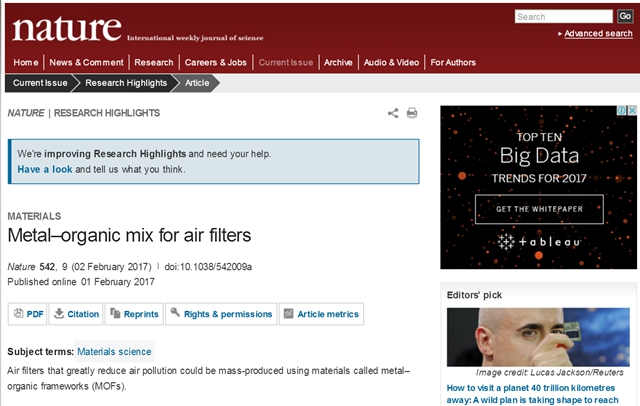Open the Archive menu item
Viewport: 640px width, 406px height.
pyautogui.click(x=338, y=62)
